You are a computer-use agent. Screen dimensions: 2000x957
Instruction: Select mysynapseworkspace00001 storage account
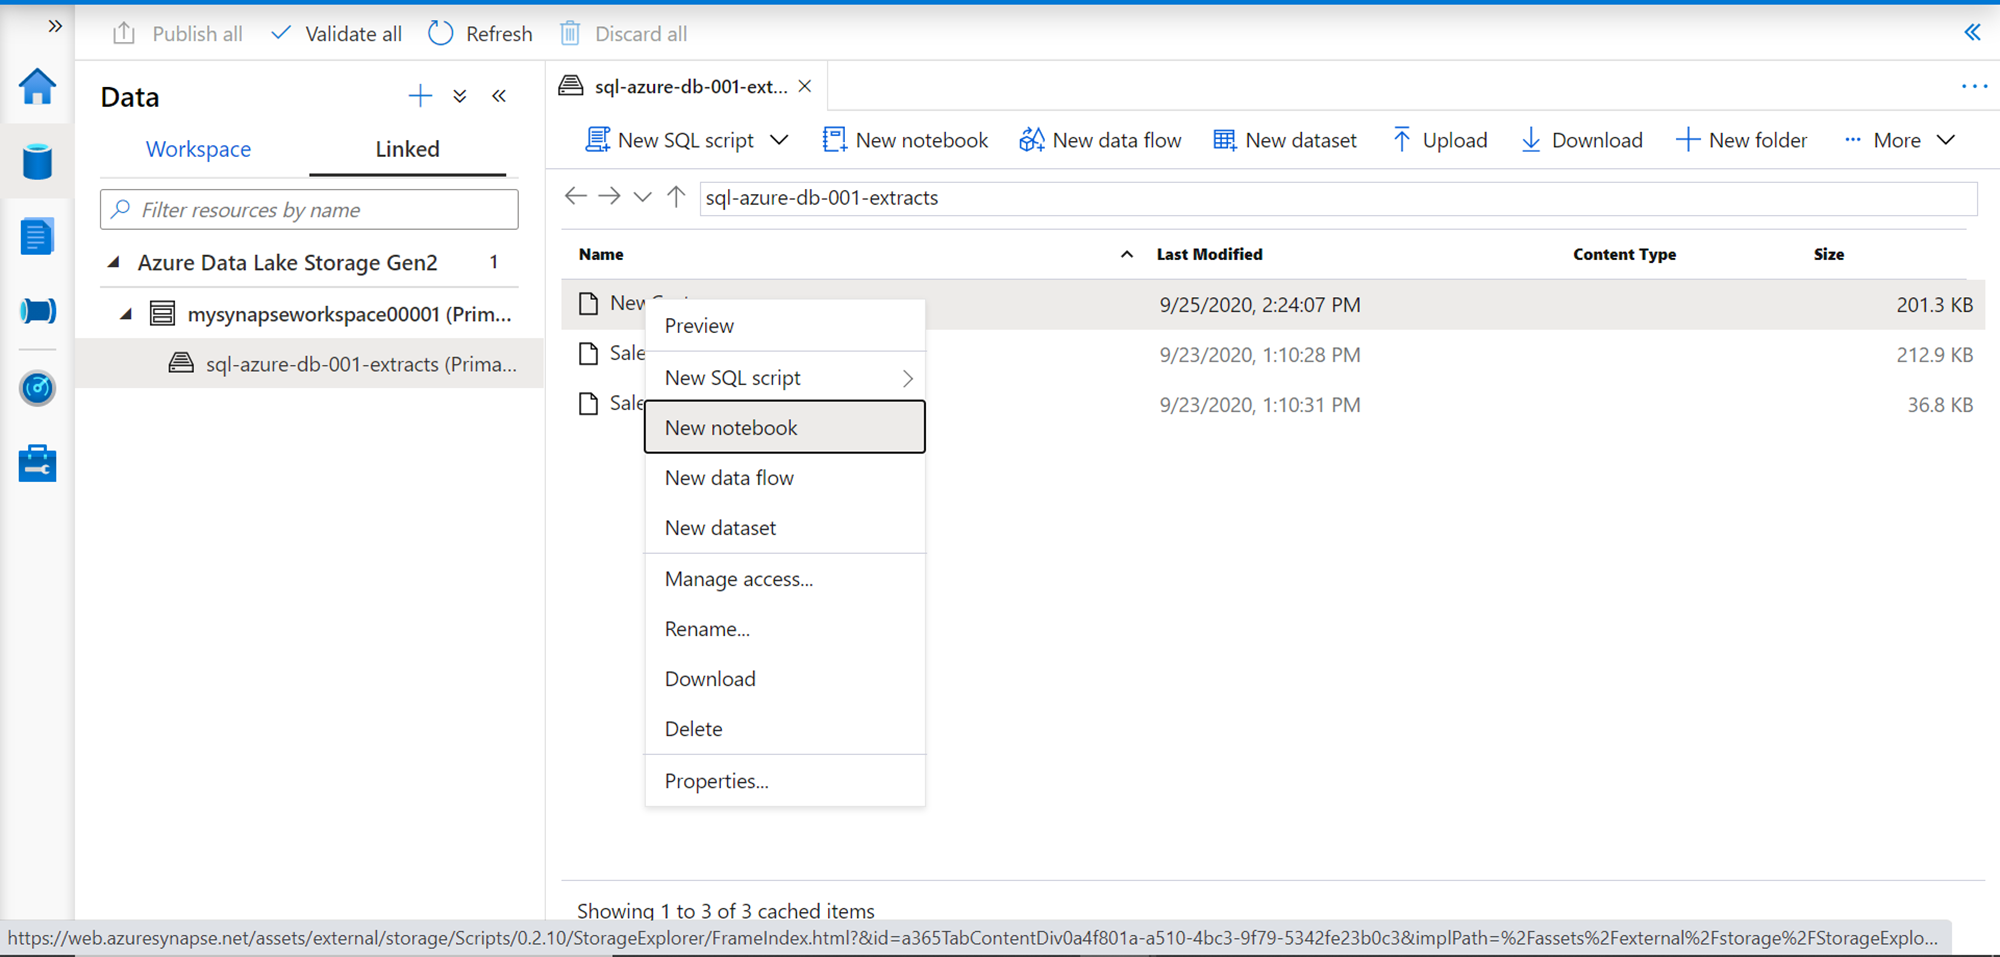tap(349, 314)
